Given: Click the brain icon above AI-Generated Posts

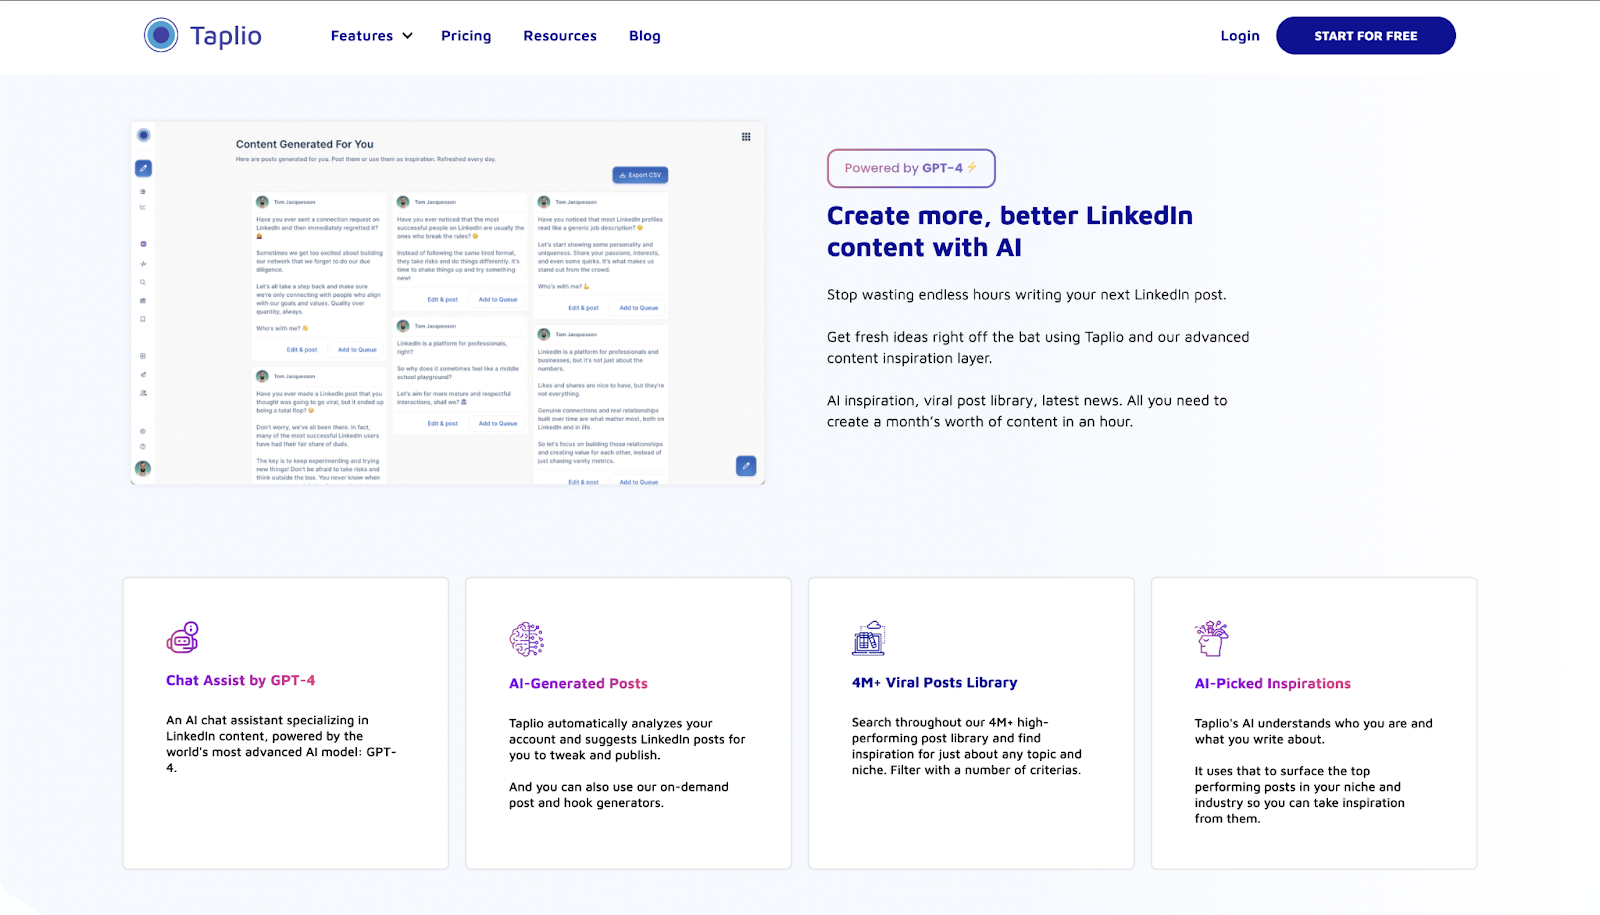Looking at the screenshot, I should (526, 639).
